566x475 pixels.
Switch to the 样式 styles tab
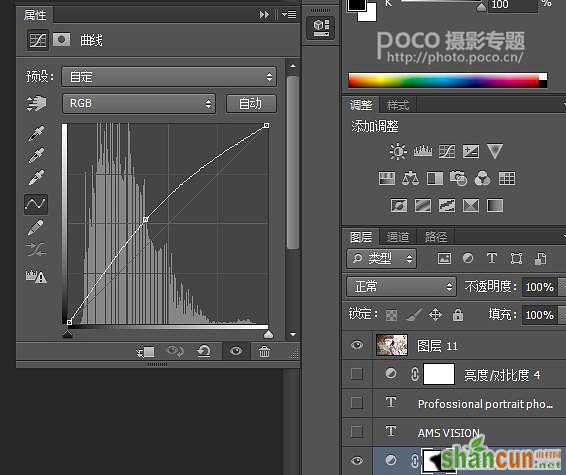[x=397, y=105]
